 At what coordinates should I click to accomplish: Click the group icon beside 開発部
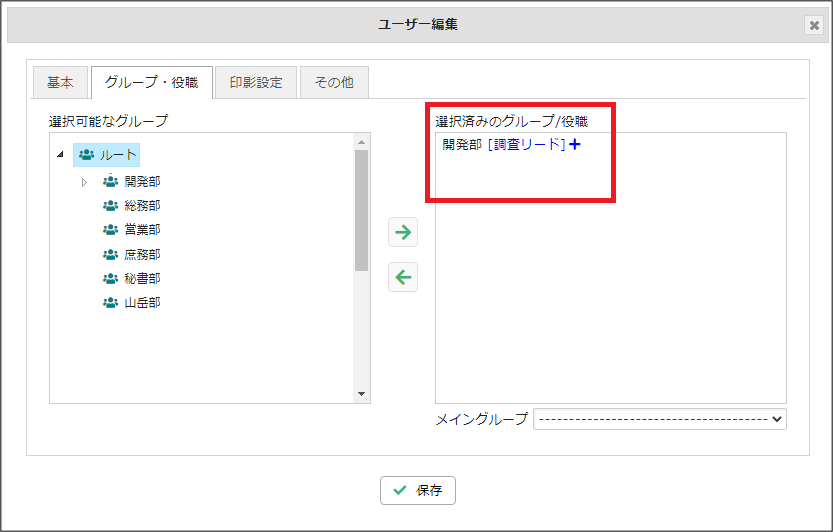point(110,181)
